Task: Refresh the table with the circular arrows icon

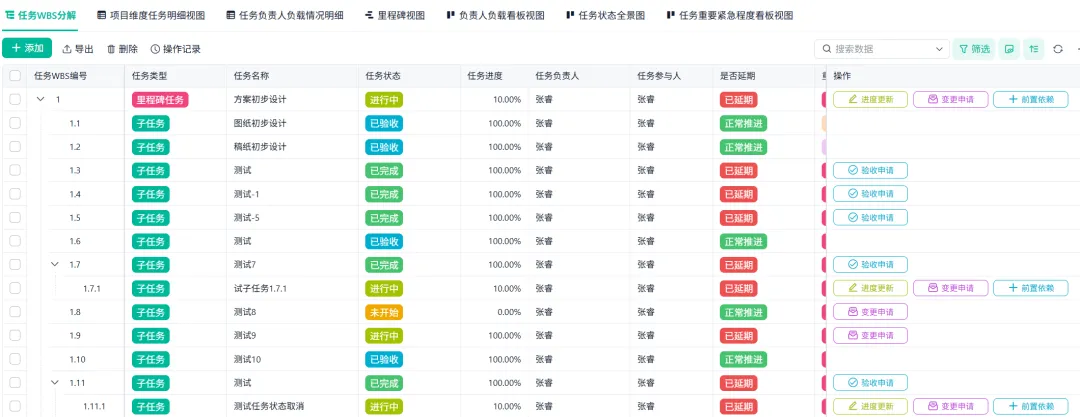Action: [x=1059, y=49]
